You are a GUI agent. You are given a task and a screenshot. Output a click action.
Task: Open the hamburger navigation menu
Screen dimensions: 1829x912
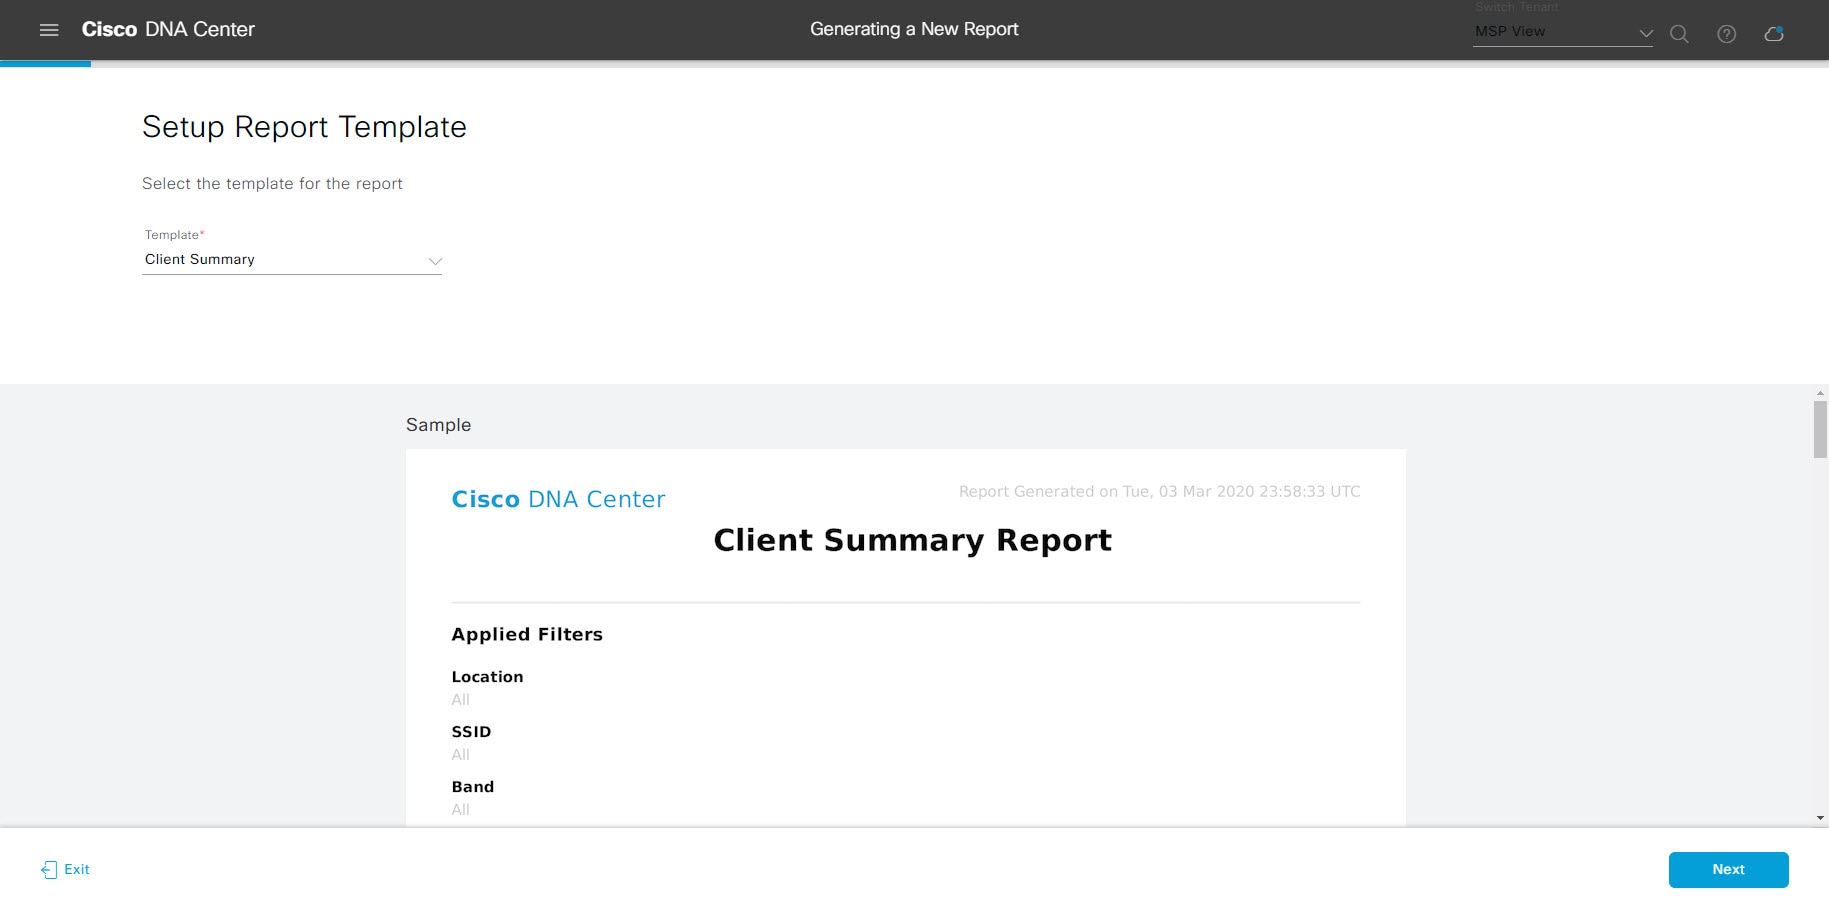pos(49,30)
